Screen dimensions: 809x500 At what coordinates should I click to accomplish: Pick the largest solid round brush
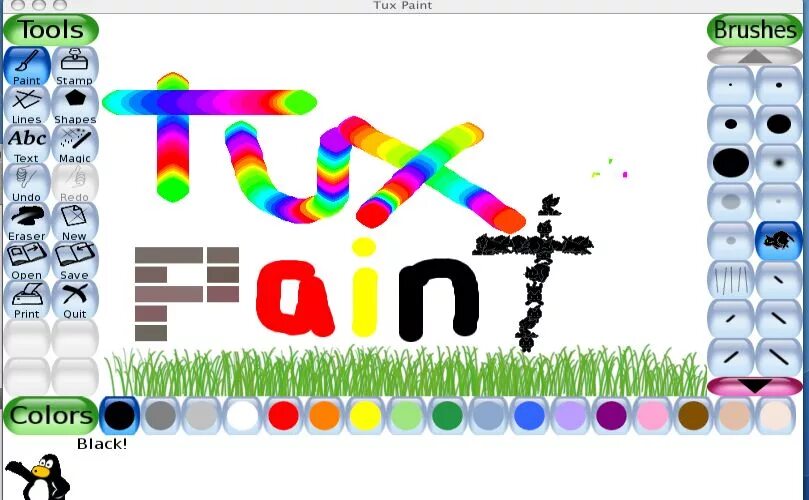[731, 163]
